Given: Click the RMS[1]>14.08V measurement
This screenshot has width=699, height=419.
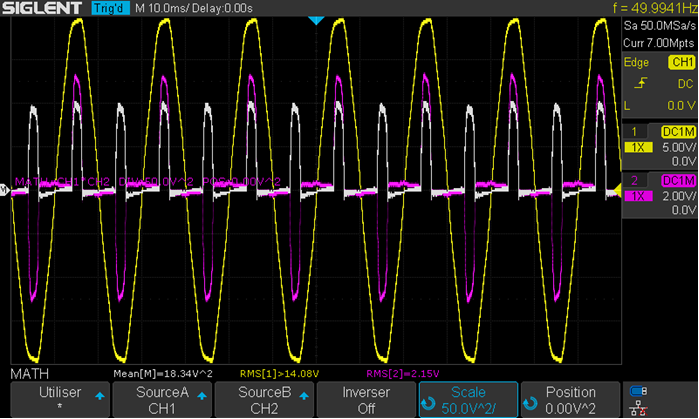Looking at the screenshot, I should pos(280,374).
